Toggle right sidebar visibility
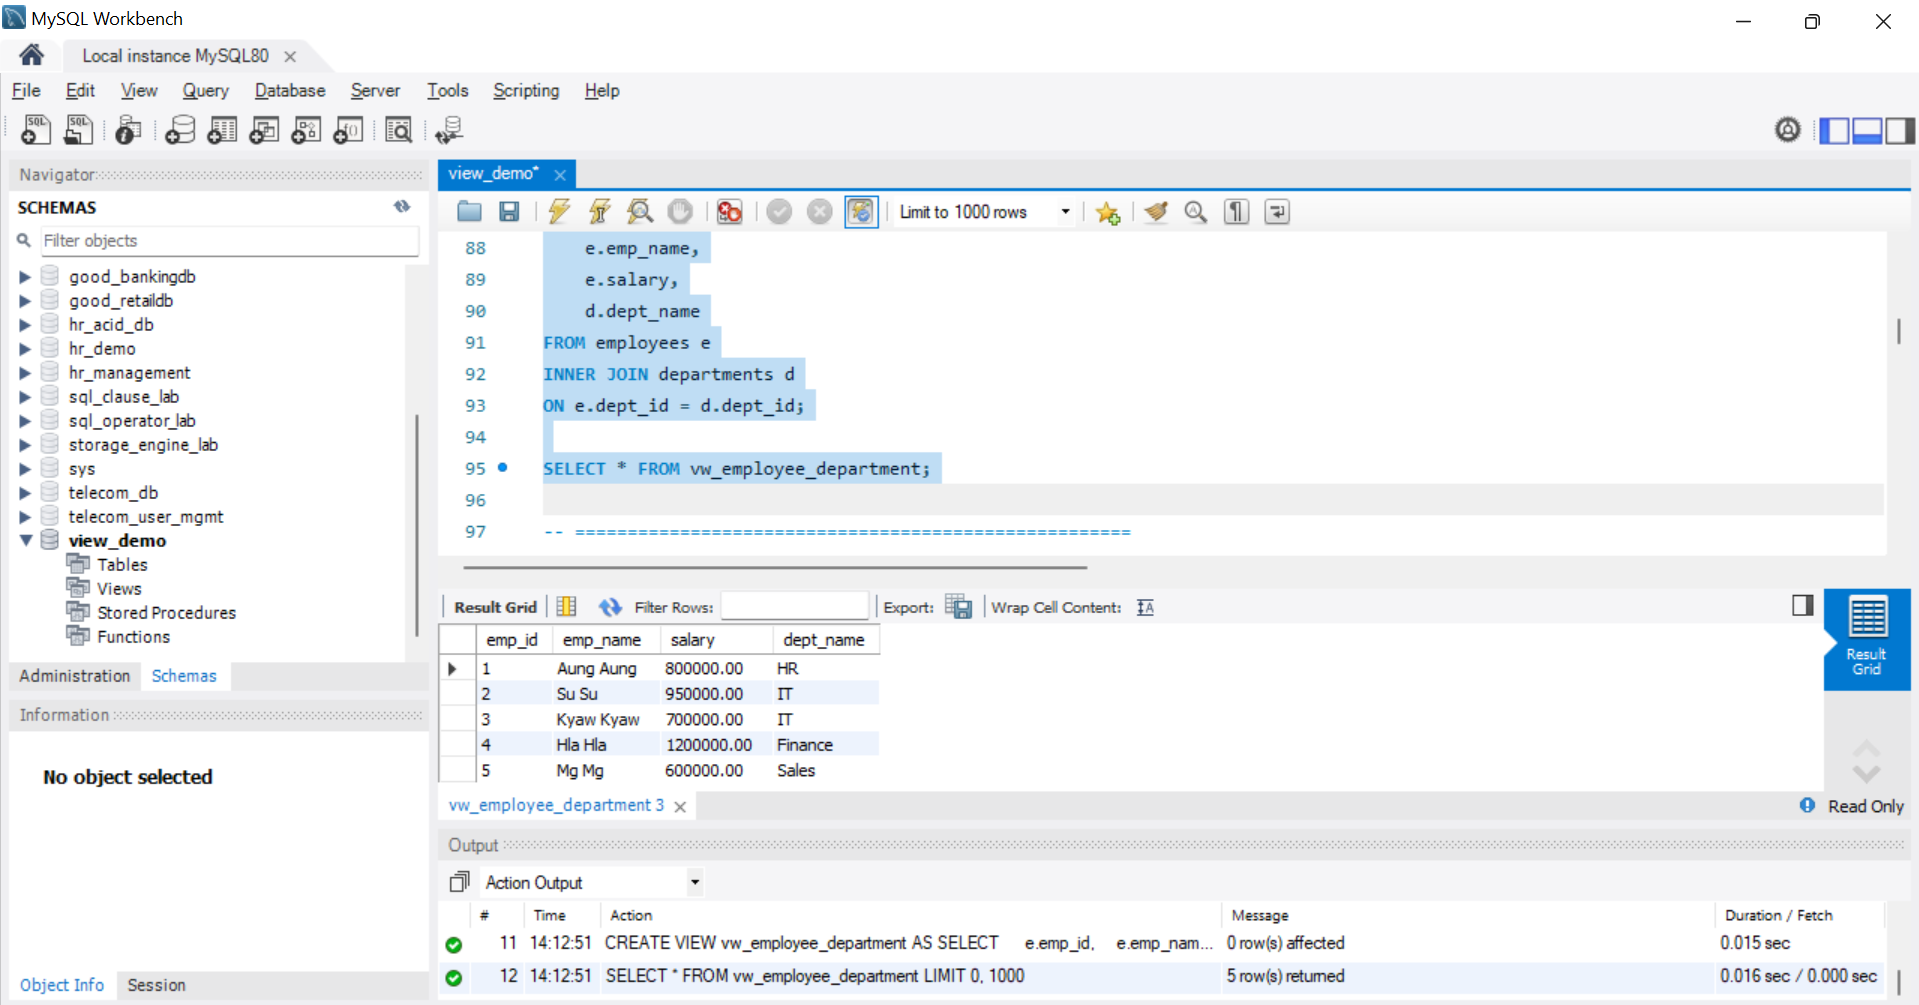1919x1005 pixels. (x=1900, y=130)
